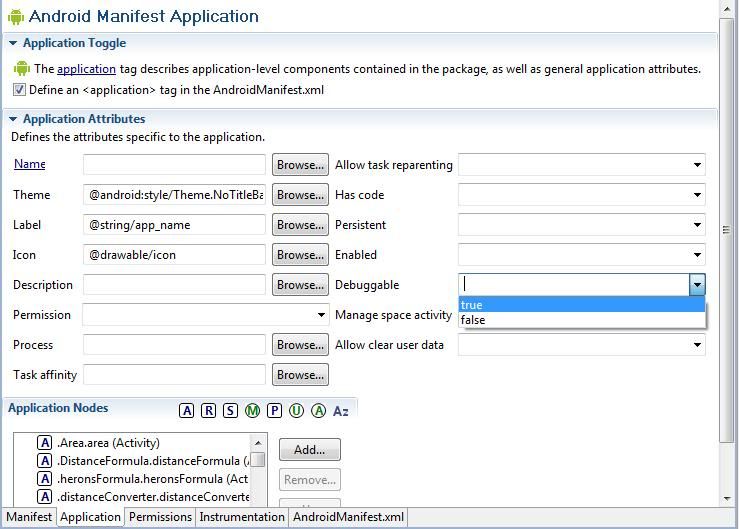Collapse the Application Attributes section
Viewport: 739px width, 529px height.
pos(13,120)
